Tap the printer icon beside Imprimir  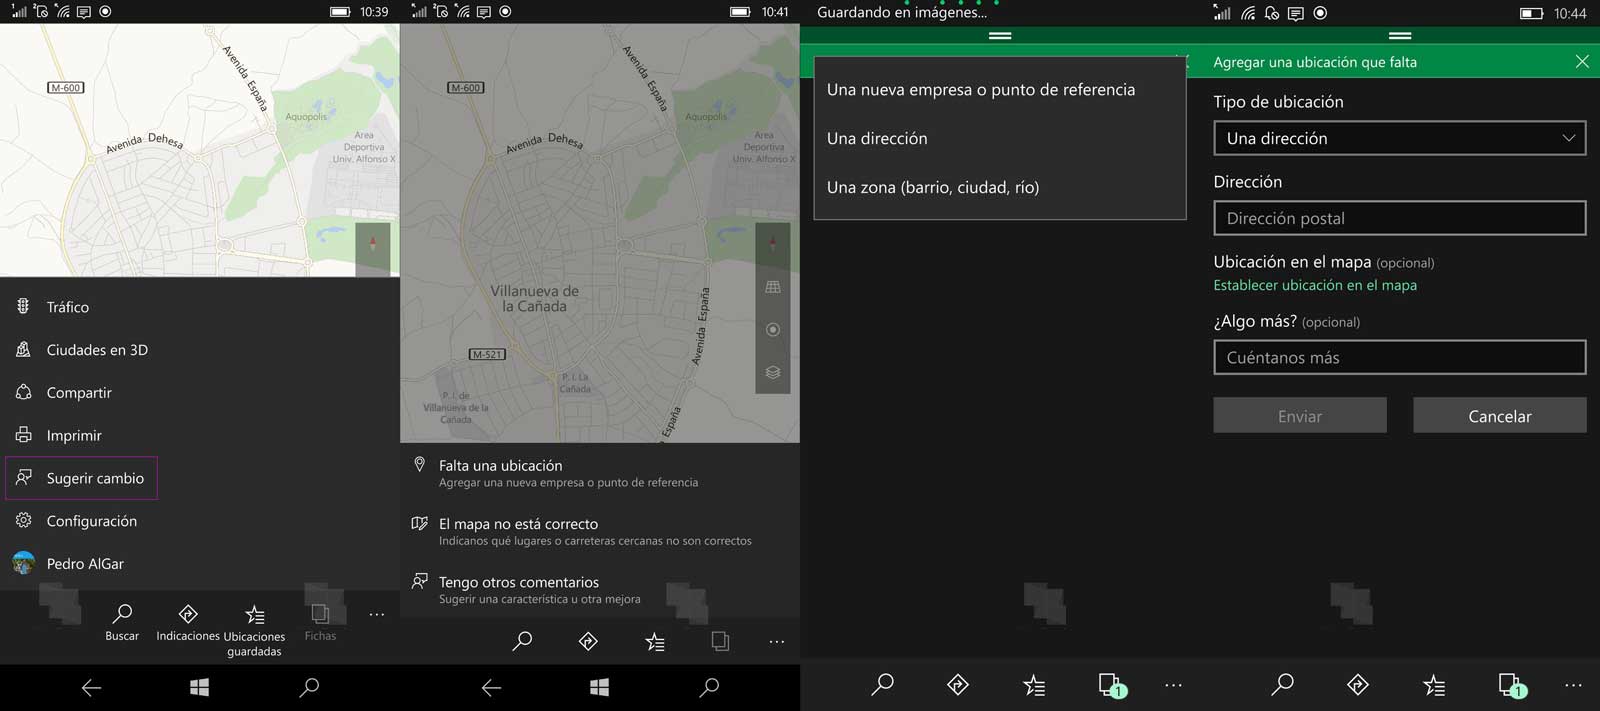(x=23, y=435)
